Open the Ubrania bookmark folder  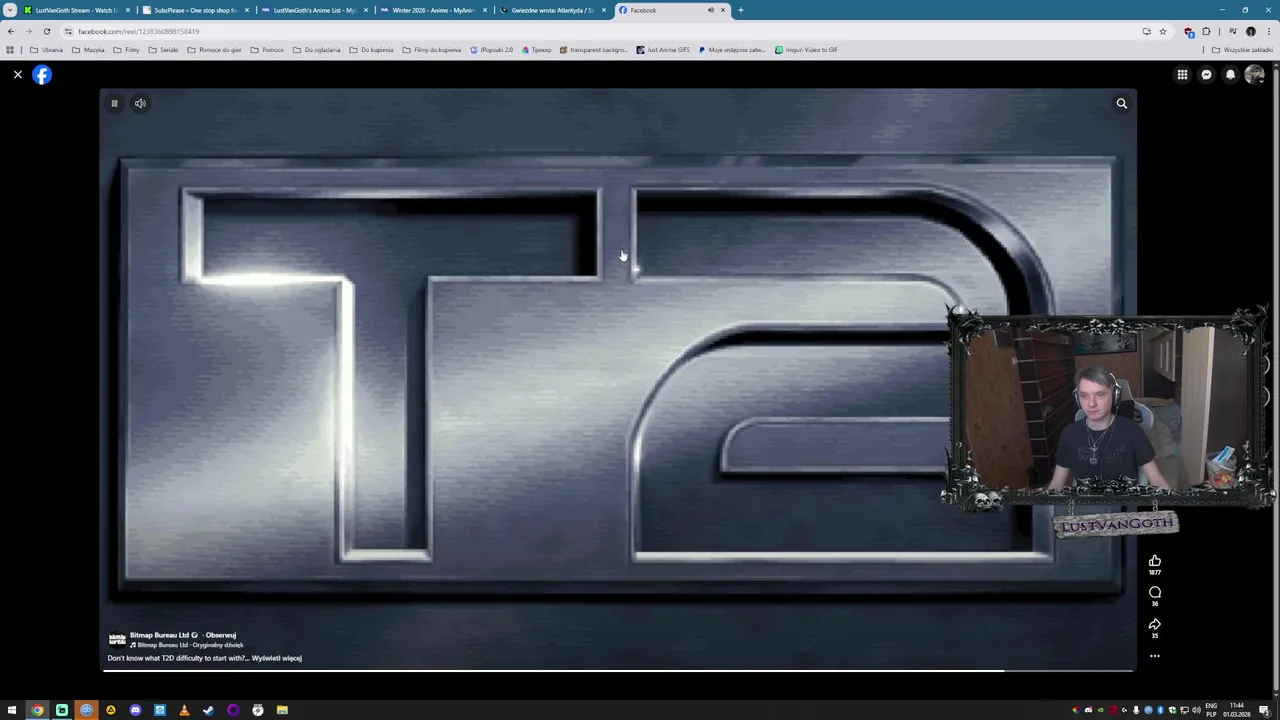(x=46, y=50)
